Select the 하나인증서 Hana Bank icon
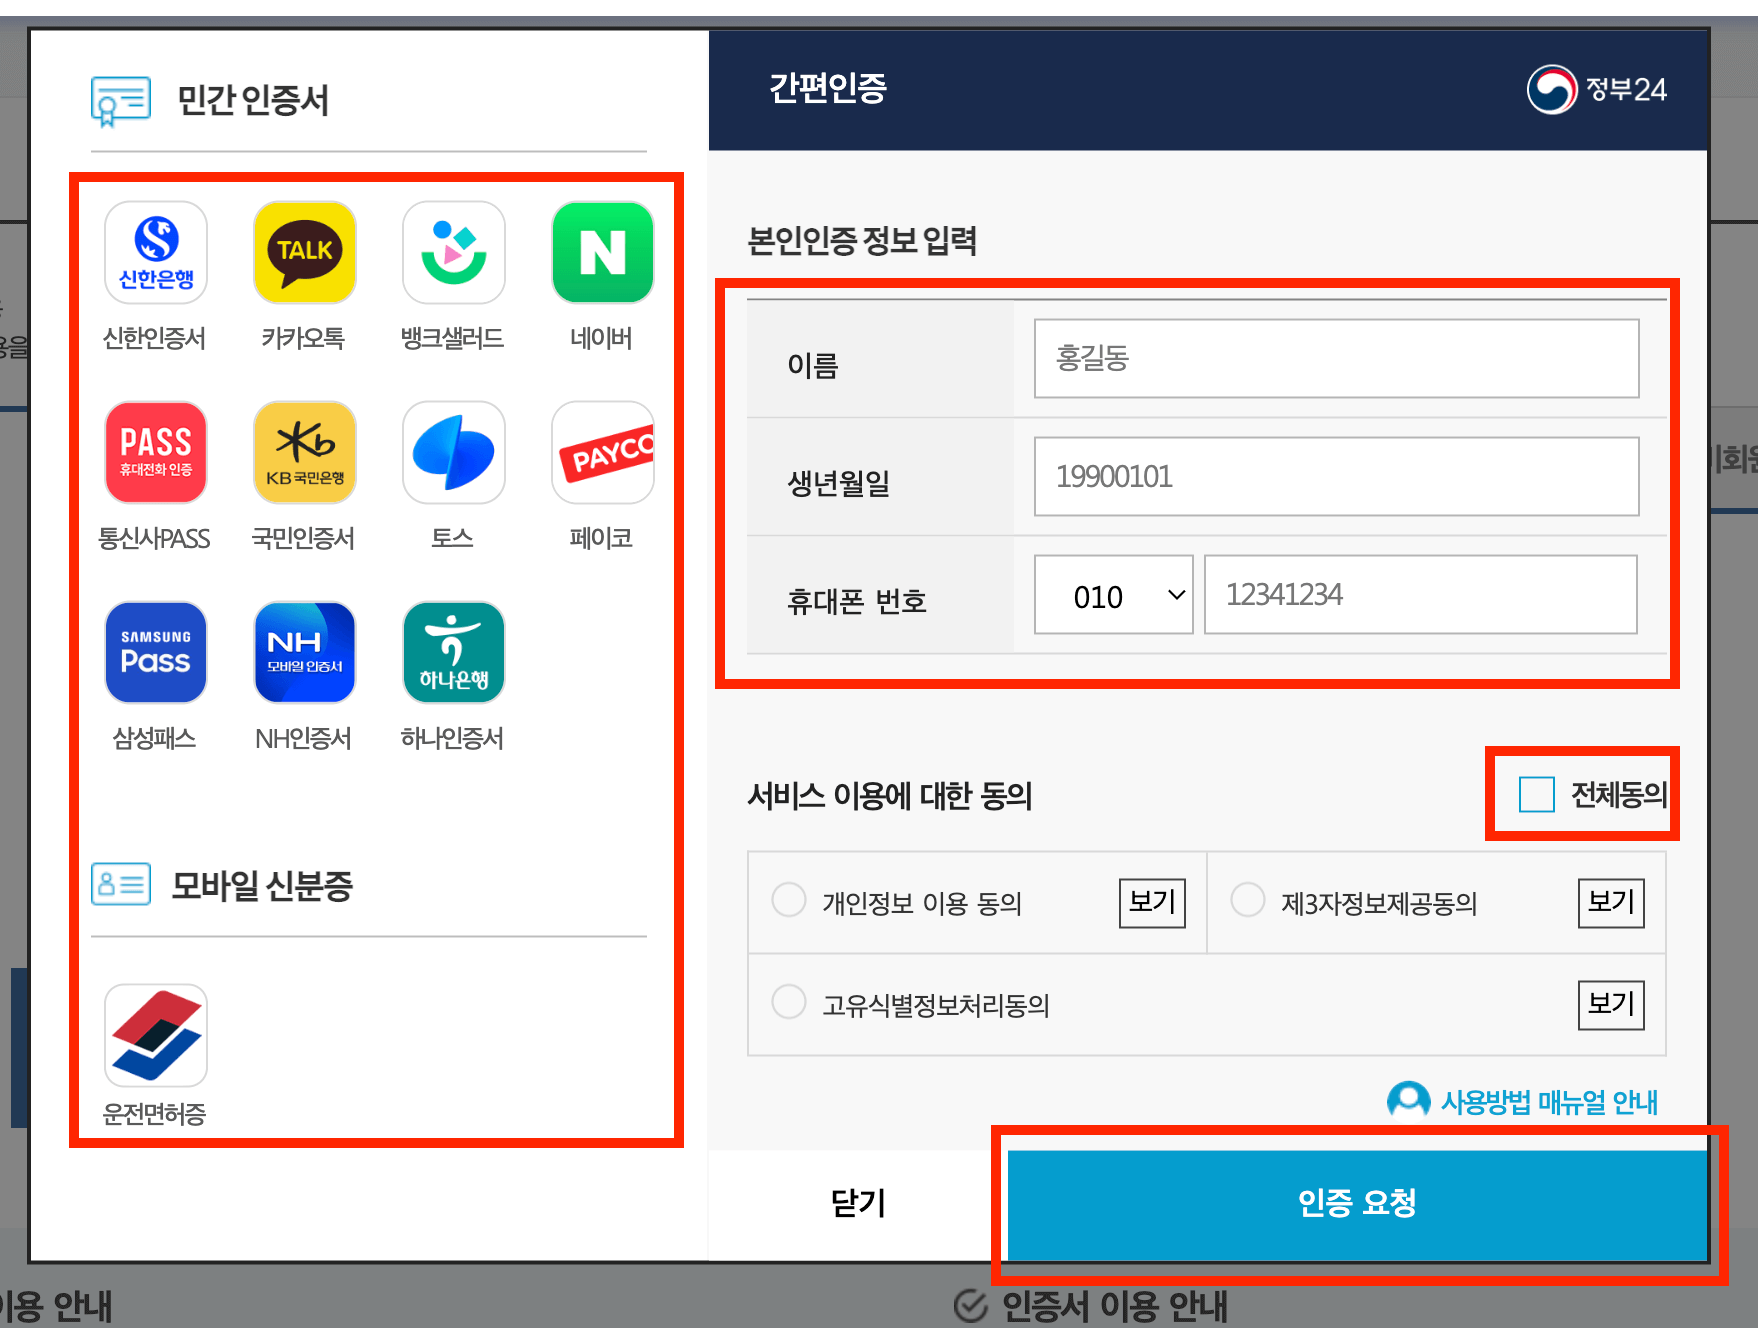This screenshot has width=1758, height=1328. tap(453, 652)
